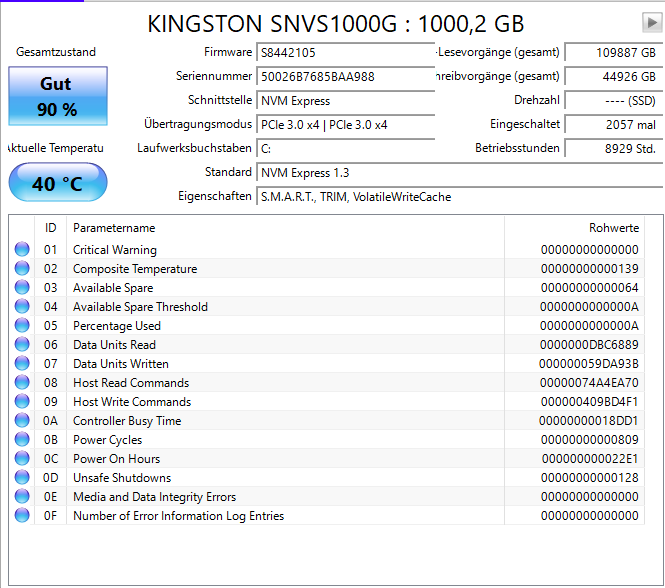Viewport: 665px width, 588px height.
Task: Click the Seriennummer field 50026B7685BAA988
Action: click(x=346, y=77)
